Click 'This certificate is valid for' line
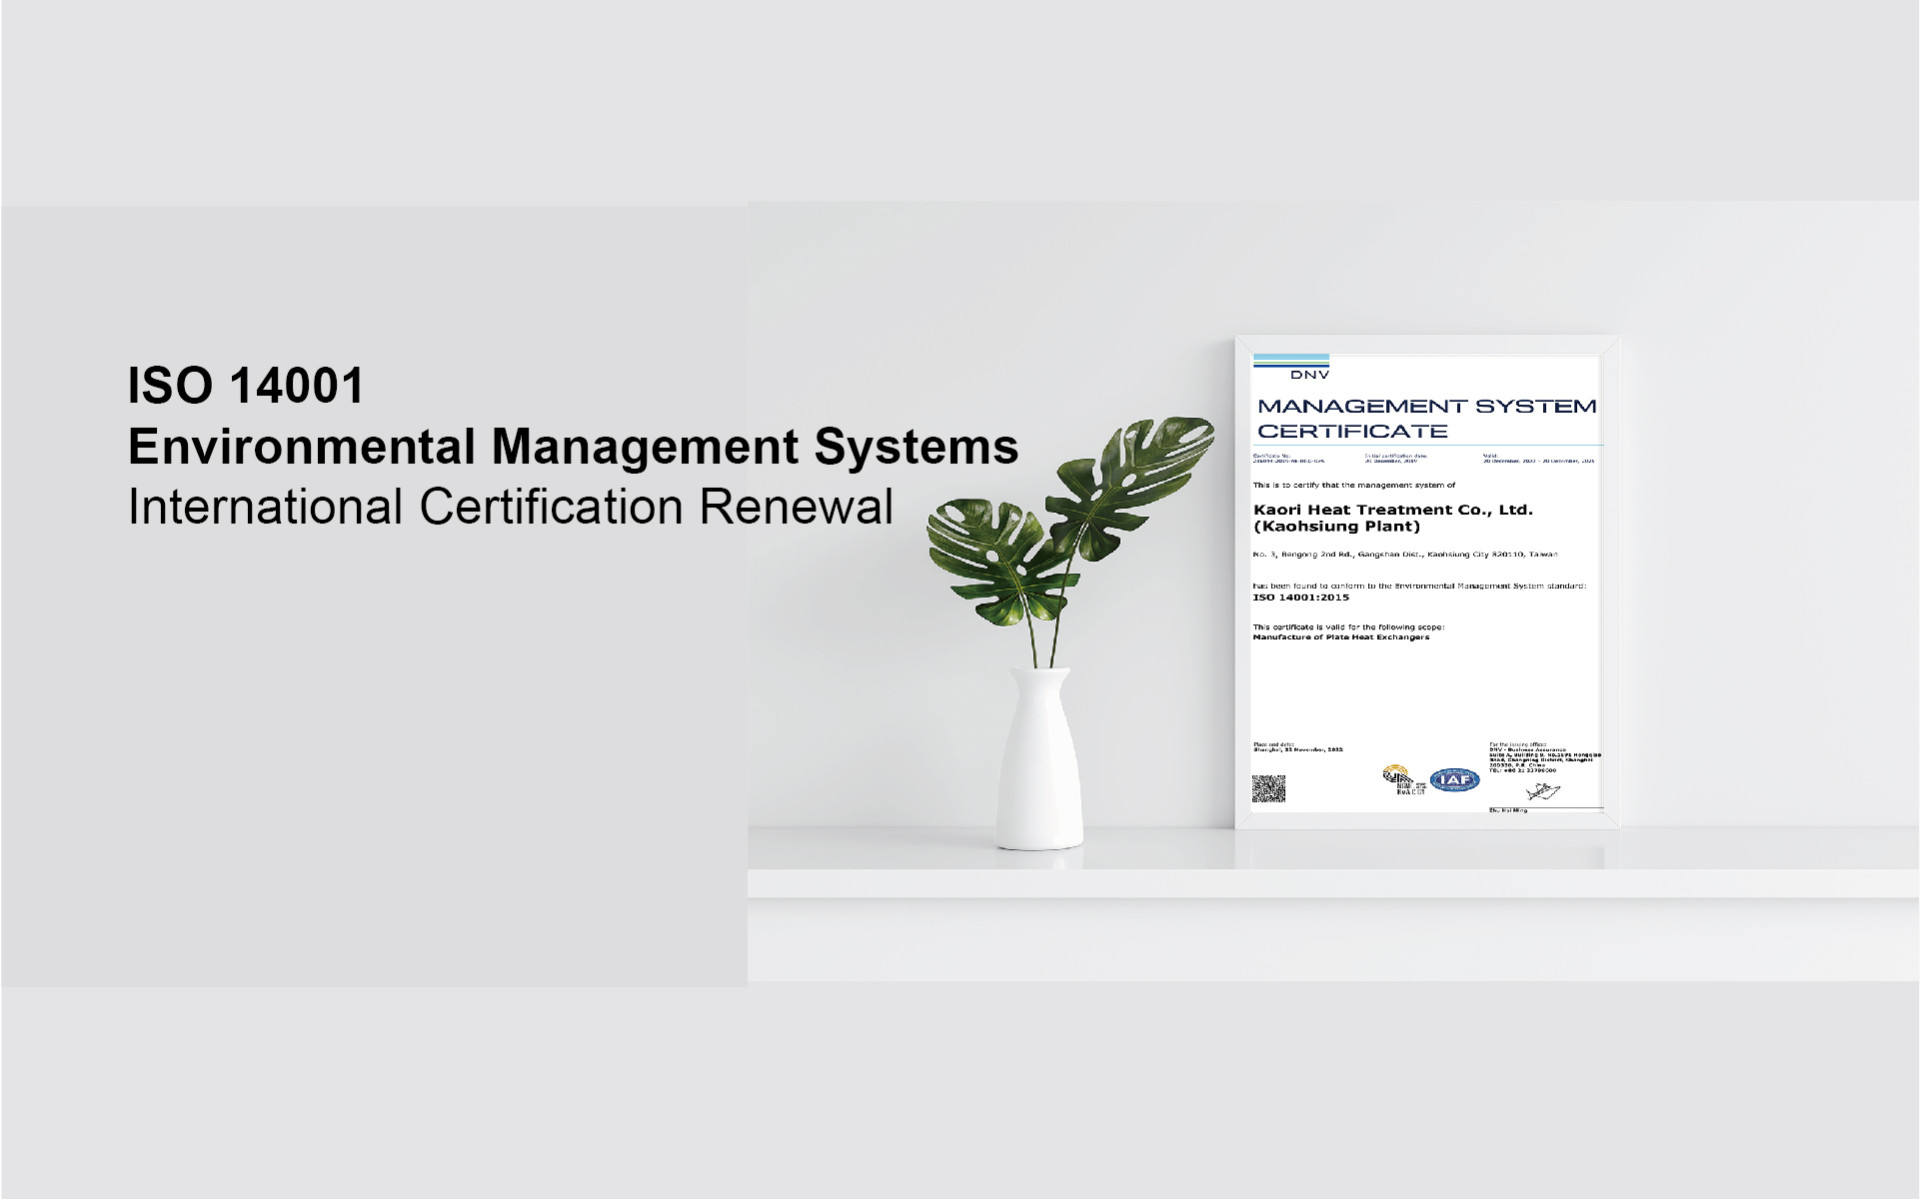The width and height of the screenshot is (1920, 1199). pyautogui.click(x=1348, y=627)
